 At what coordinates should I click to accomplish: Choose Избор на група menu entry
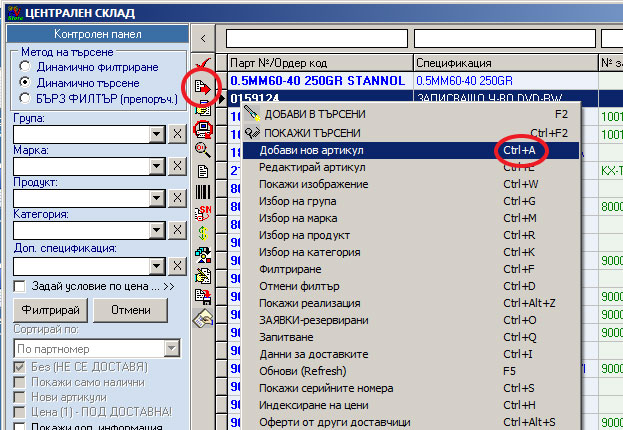pyautogui.click(x=411, y=201)
